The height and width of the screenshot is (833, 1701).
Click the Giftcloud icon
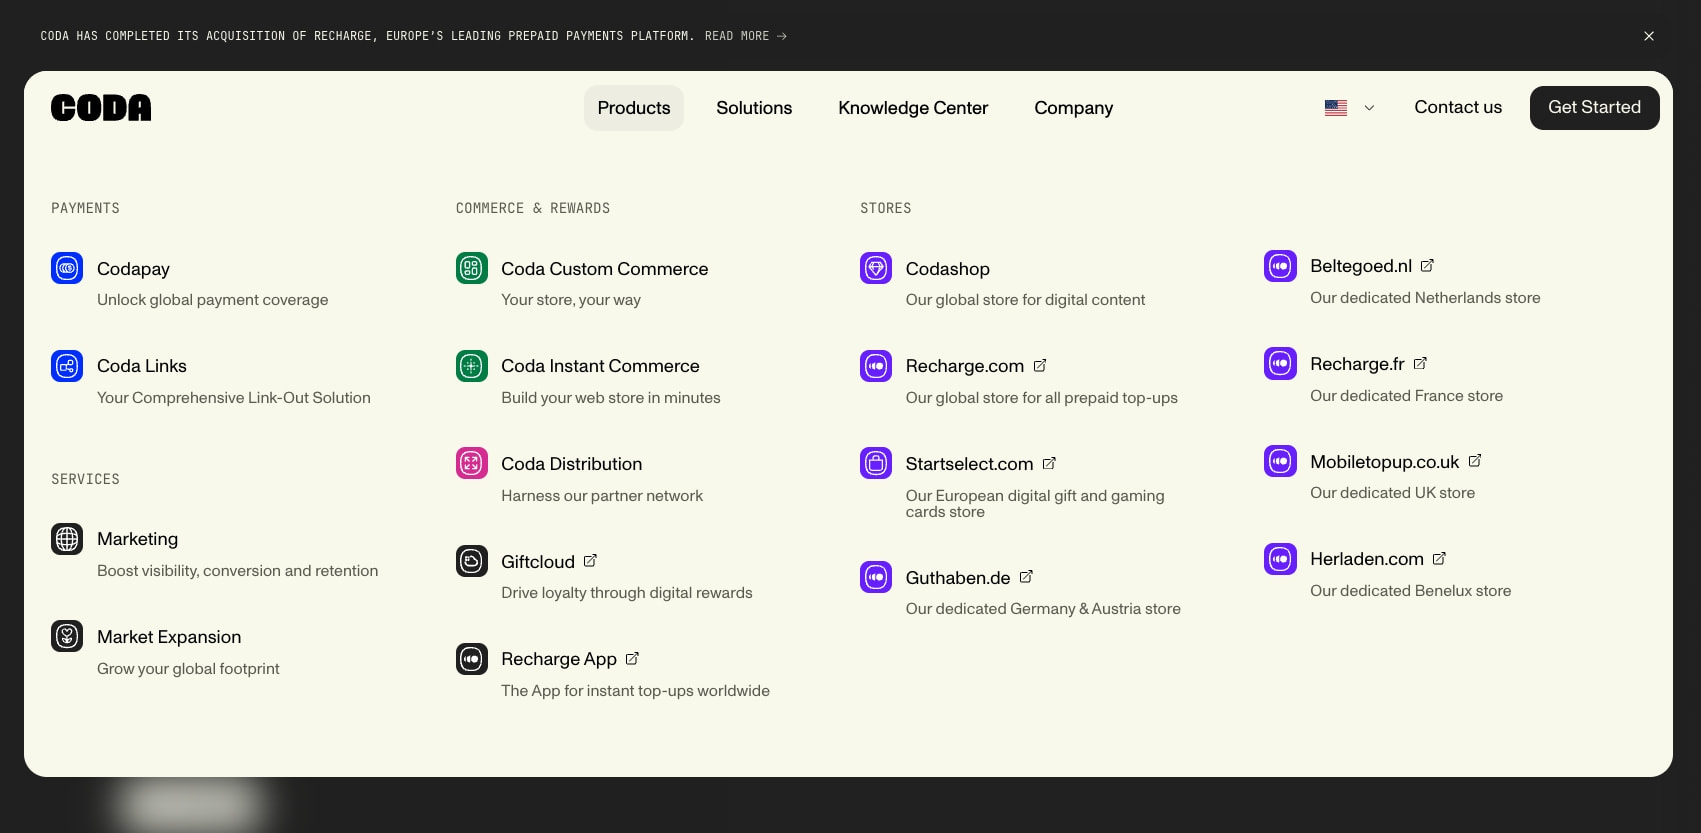click(x=472, y=561)
